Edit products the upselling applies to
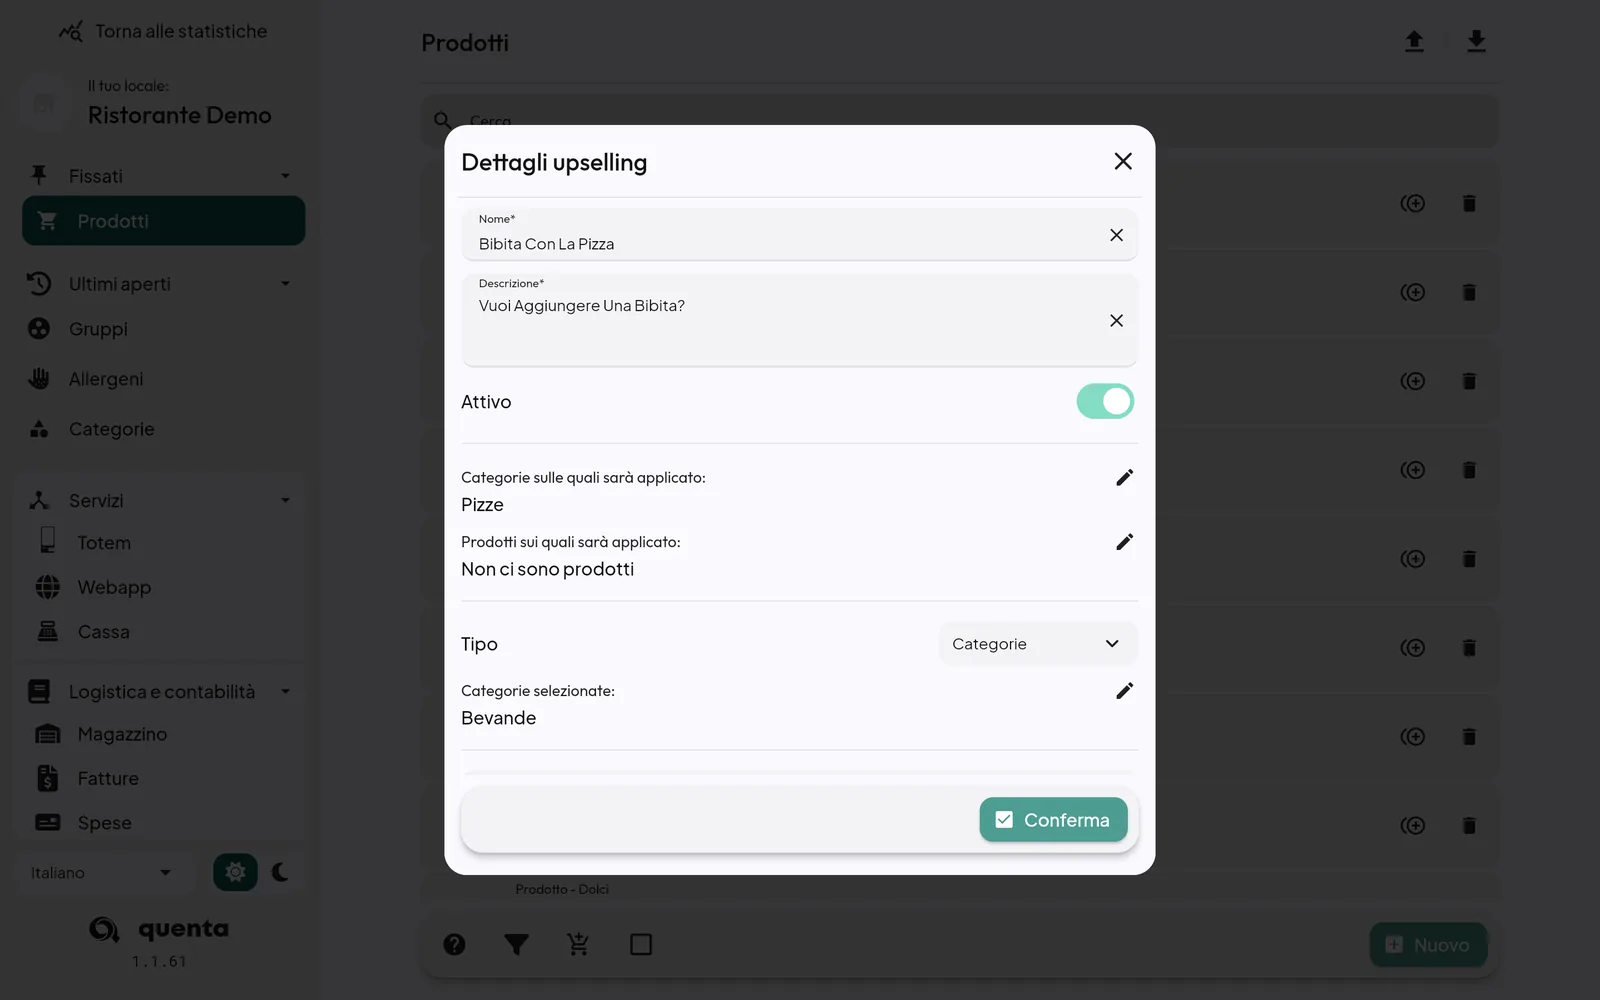This screenshot has width=1600, height=1000. pos(1124,542)
